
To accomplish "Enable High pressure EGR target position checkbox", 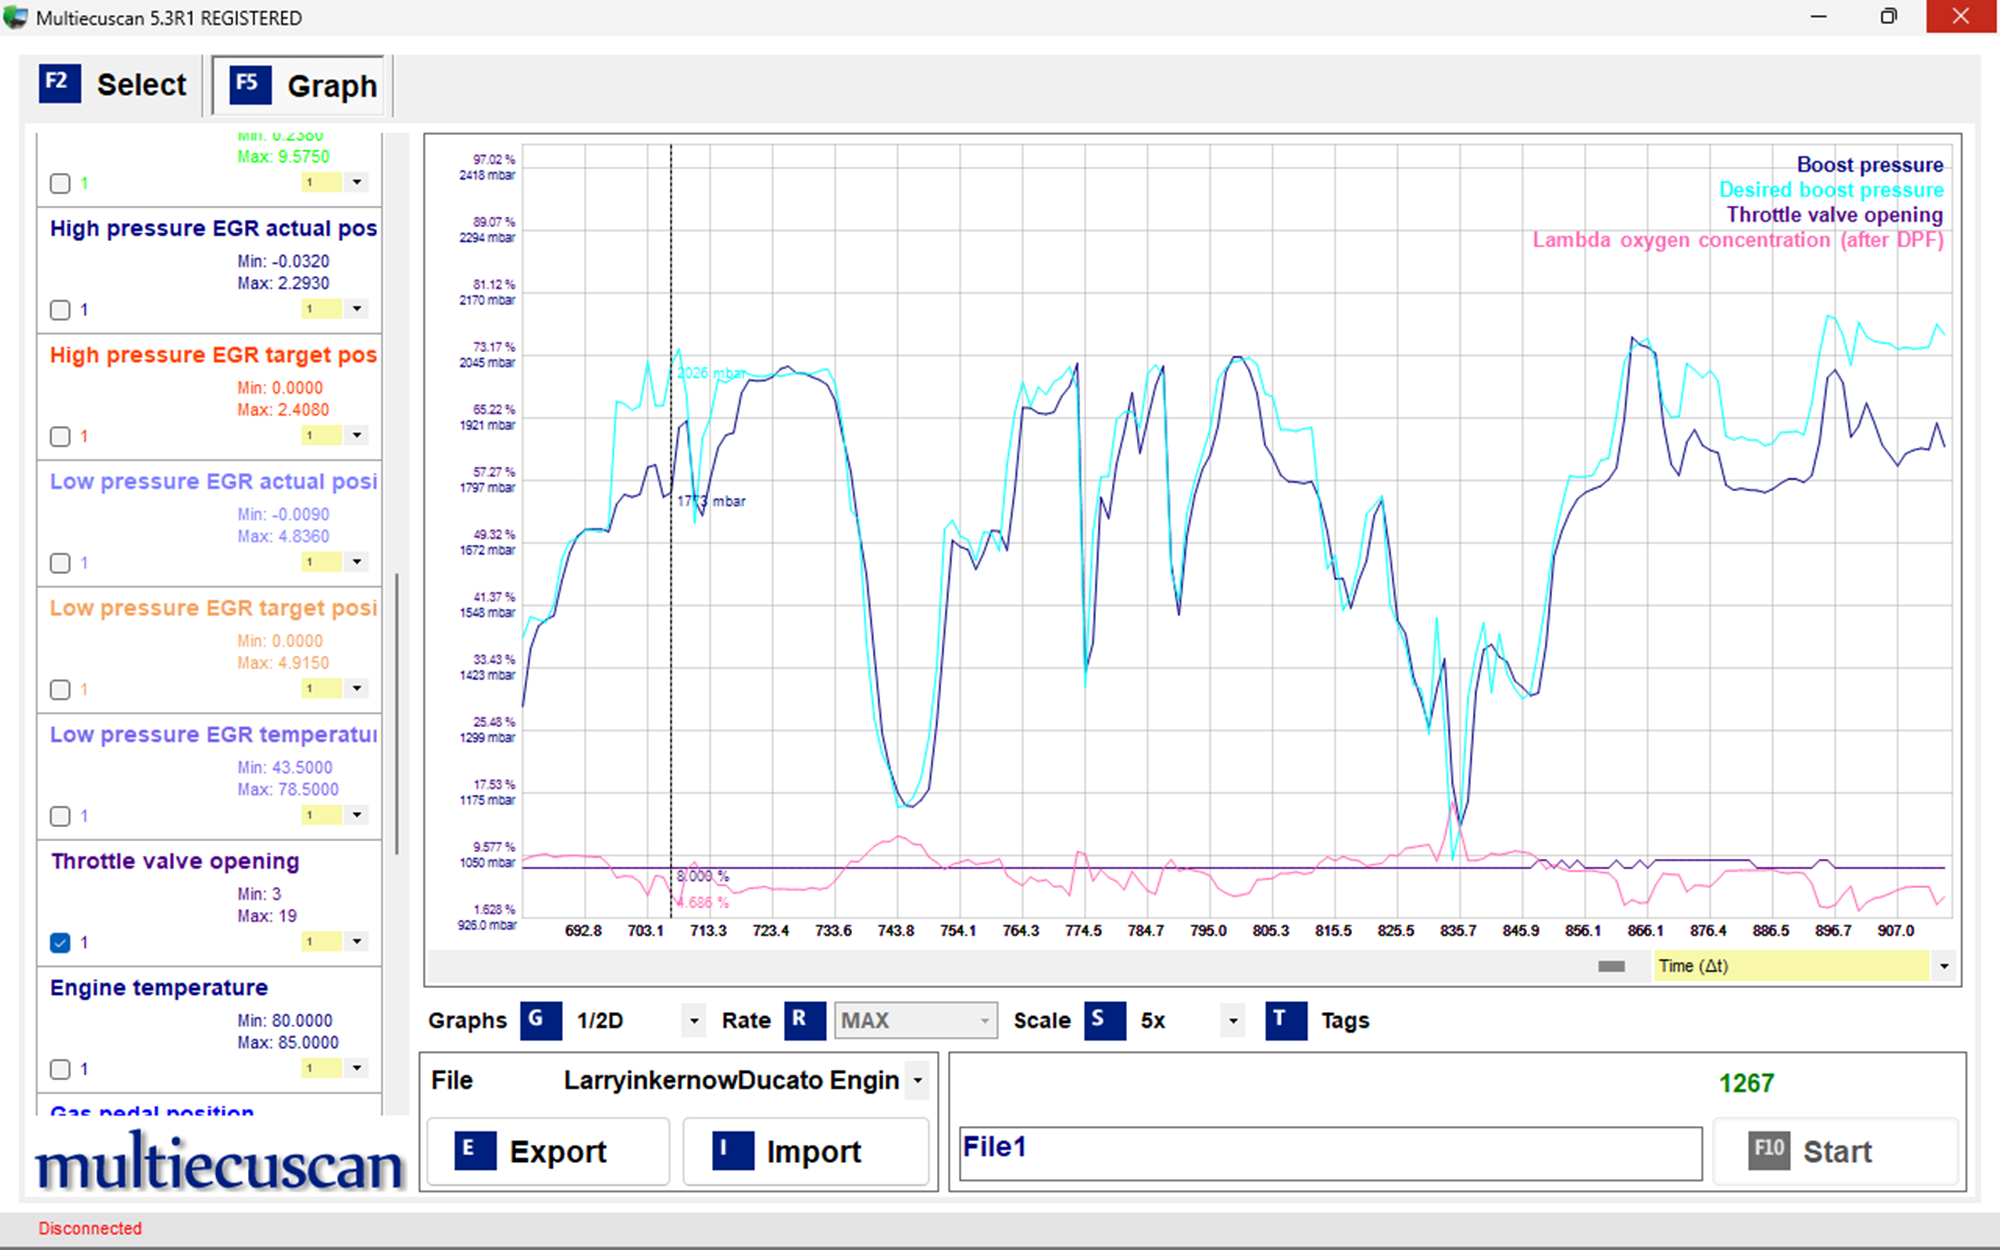I will point(60,436).
